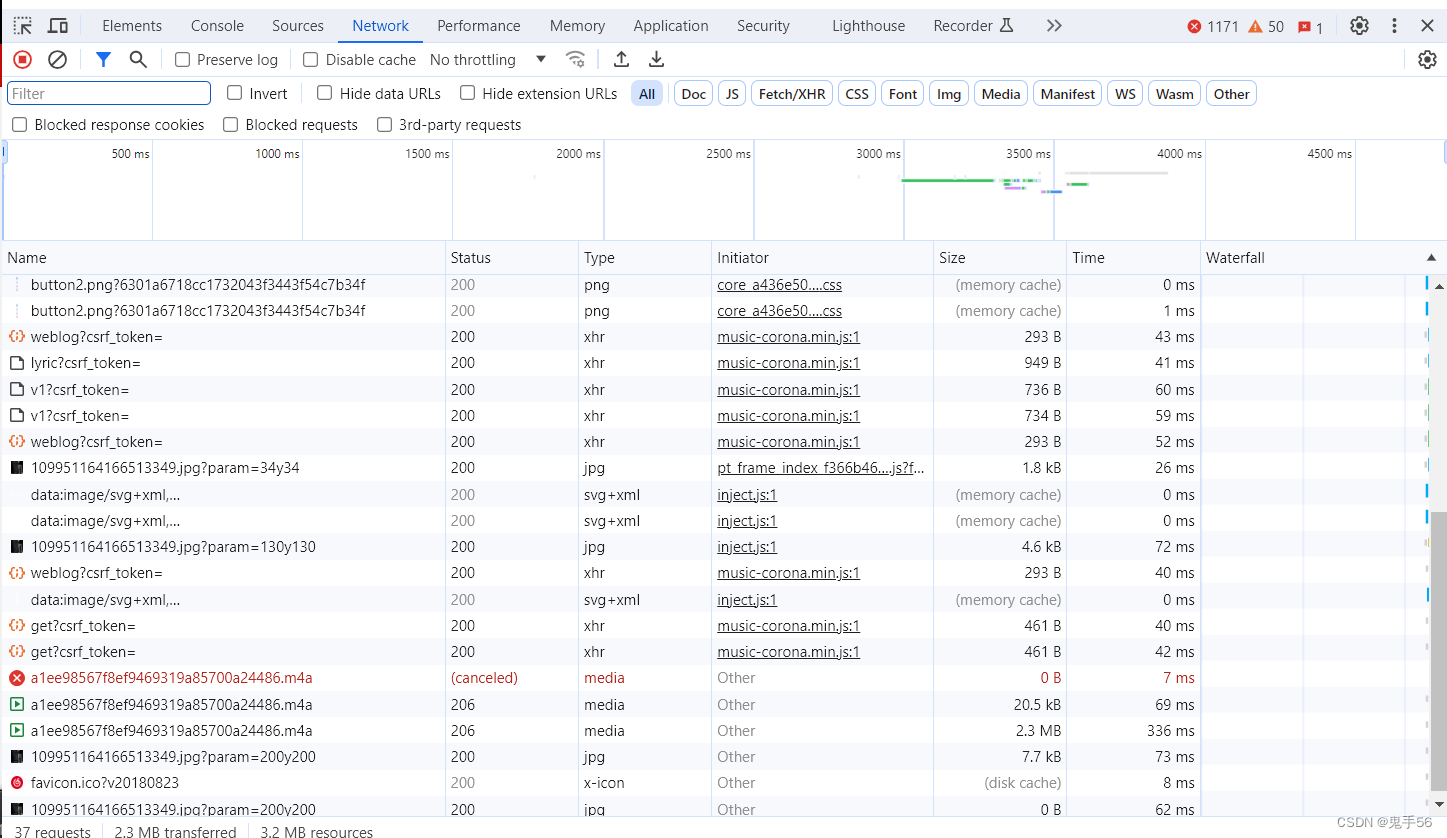Switch to the Elements tab
The height and width of the screenshot is (838, 1447).
click(132, 26)
